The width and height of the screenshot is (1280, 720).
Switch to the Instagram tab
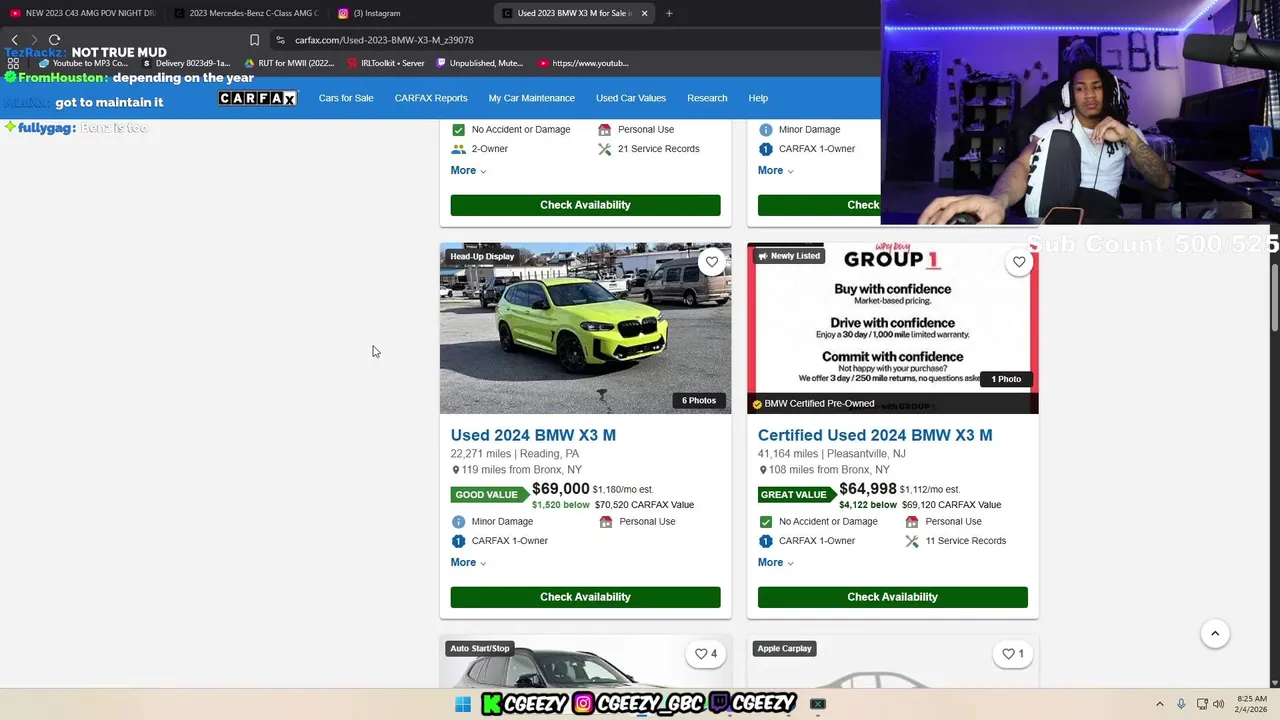[410, 13]
